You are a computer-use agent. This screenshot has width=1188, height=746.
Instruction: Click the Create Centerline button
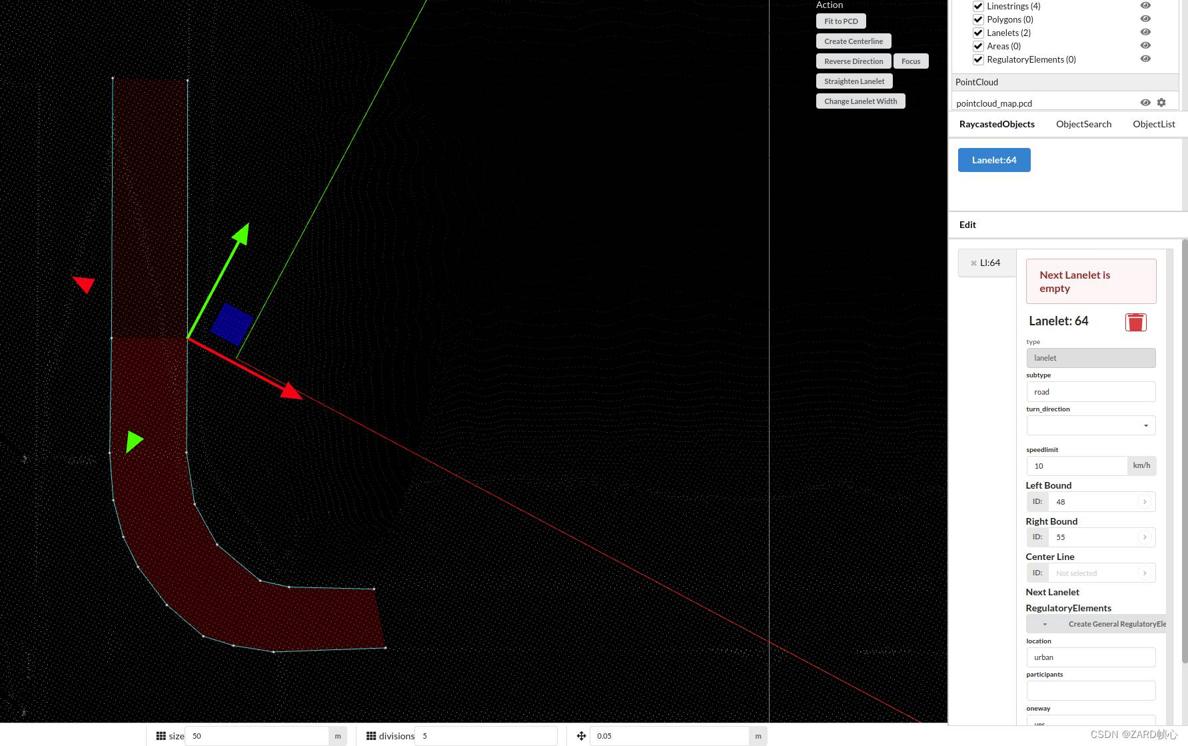point(853,41)
